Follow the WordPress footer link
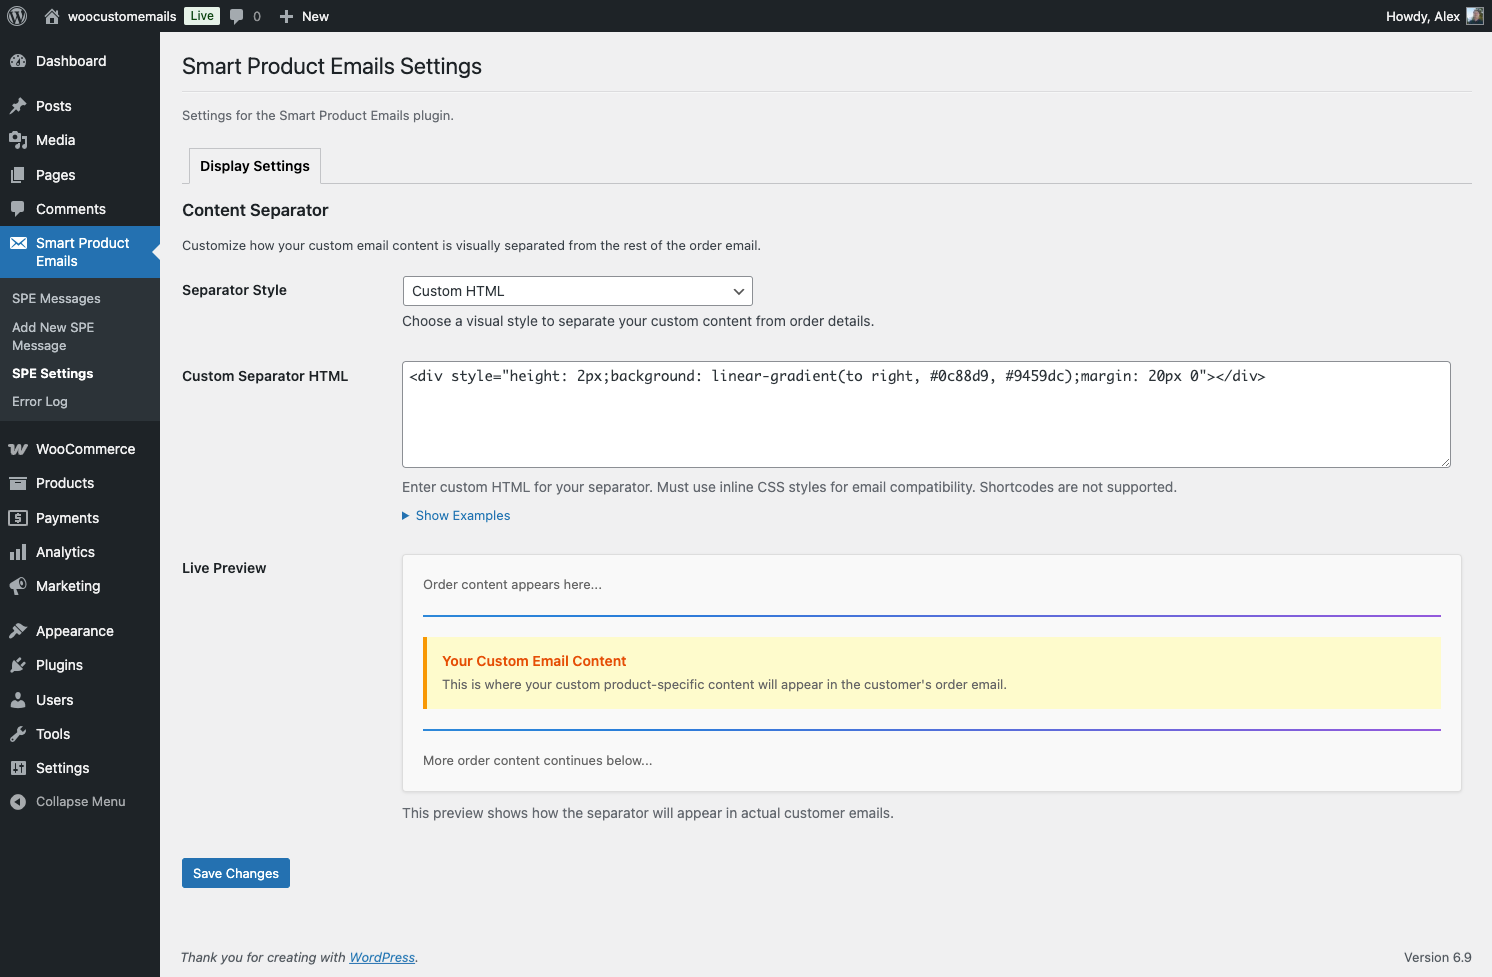 [x=382, y=957]
